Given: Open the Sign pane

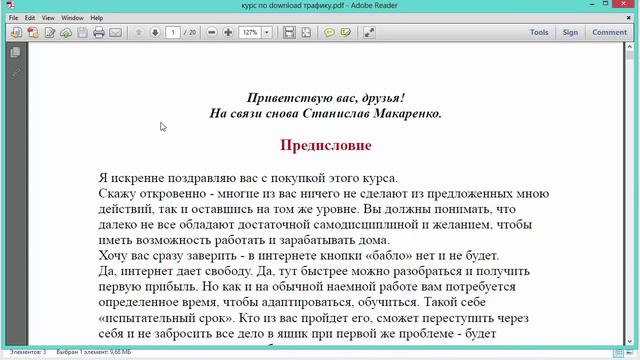Looking at the screenshot, I should [570, 32].
